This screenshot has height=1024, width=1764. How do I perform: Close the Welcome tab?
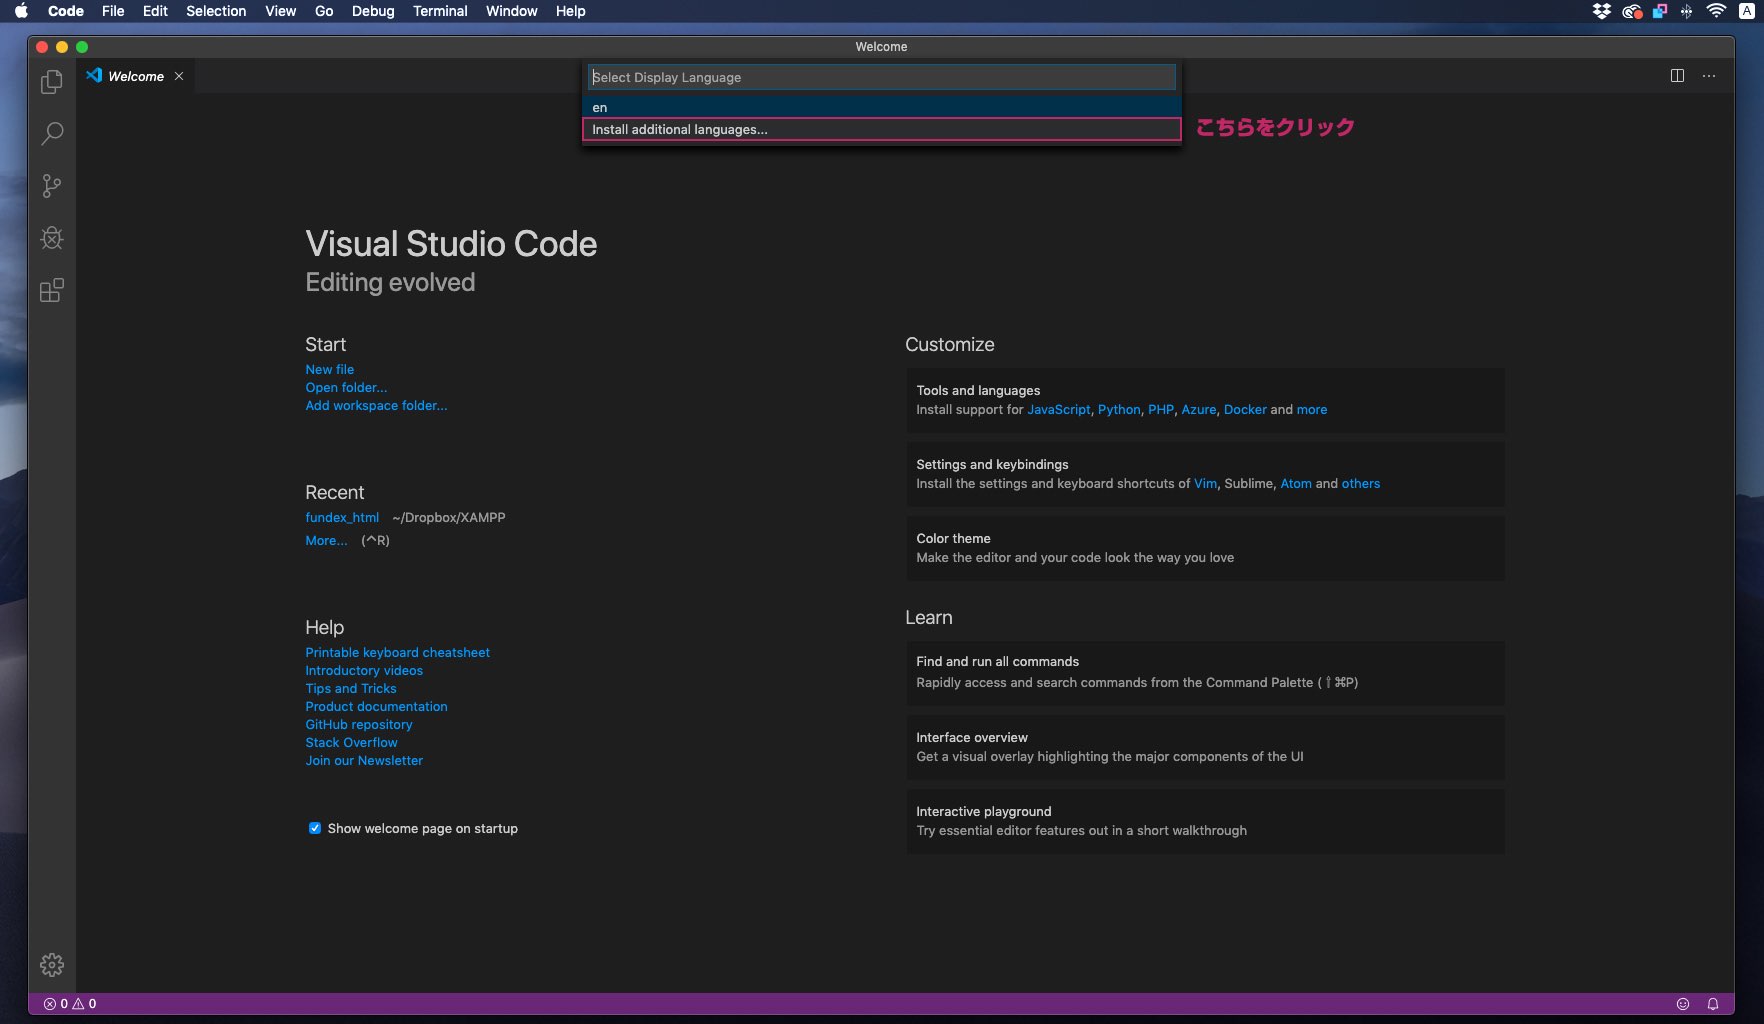(179, 76)
